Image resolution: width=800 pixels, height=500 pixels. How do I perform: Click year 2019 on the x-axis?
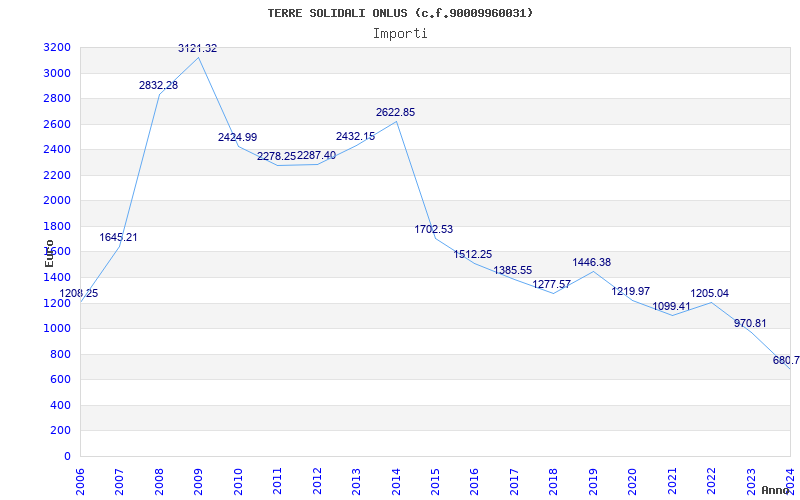click(593, 479)
